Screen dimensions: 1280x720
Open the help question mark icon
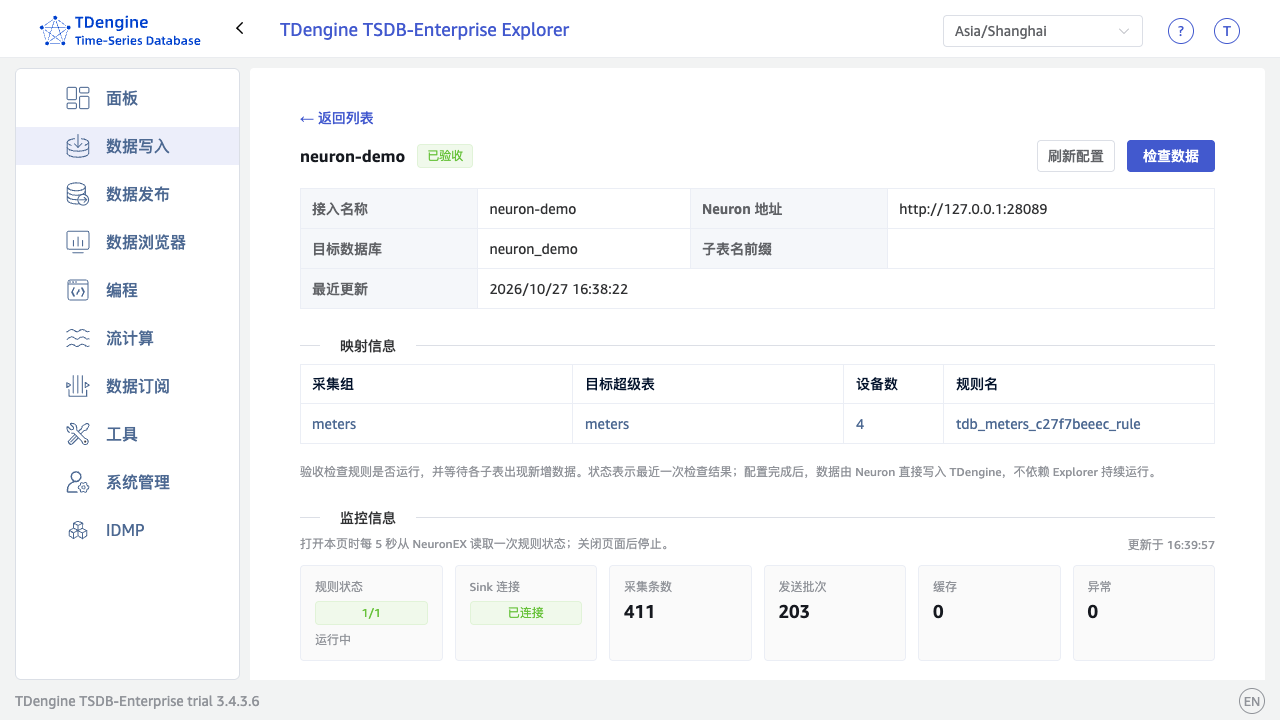click(1181, 31)
